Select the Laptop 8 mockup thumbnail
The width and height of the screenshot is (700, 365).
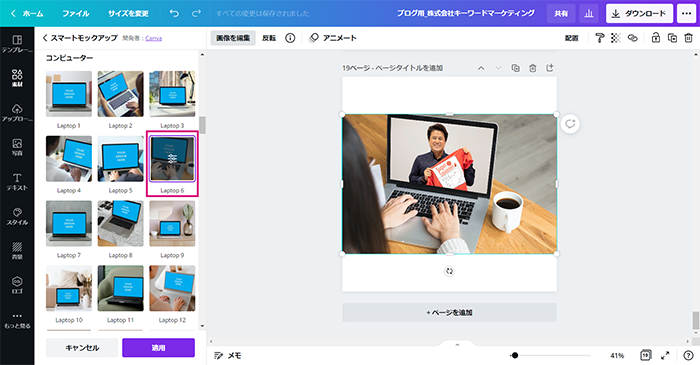coord(121,224)
